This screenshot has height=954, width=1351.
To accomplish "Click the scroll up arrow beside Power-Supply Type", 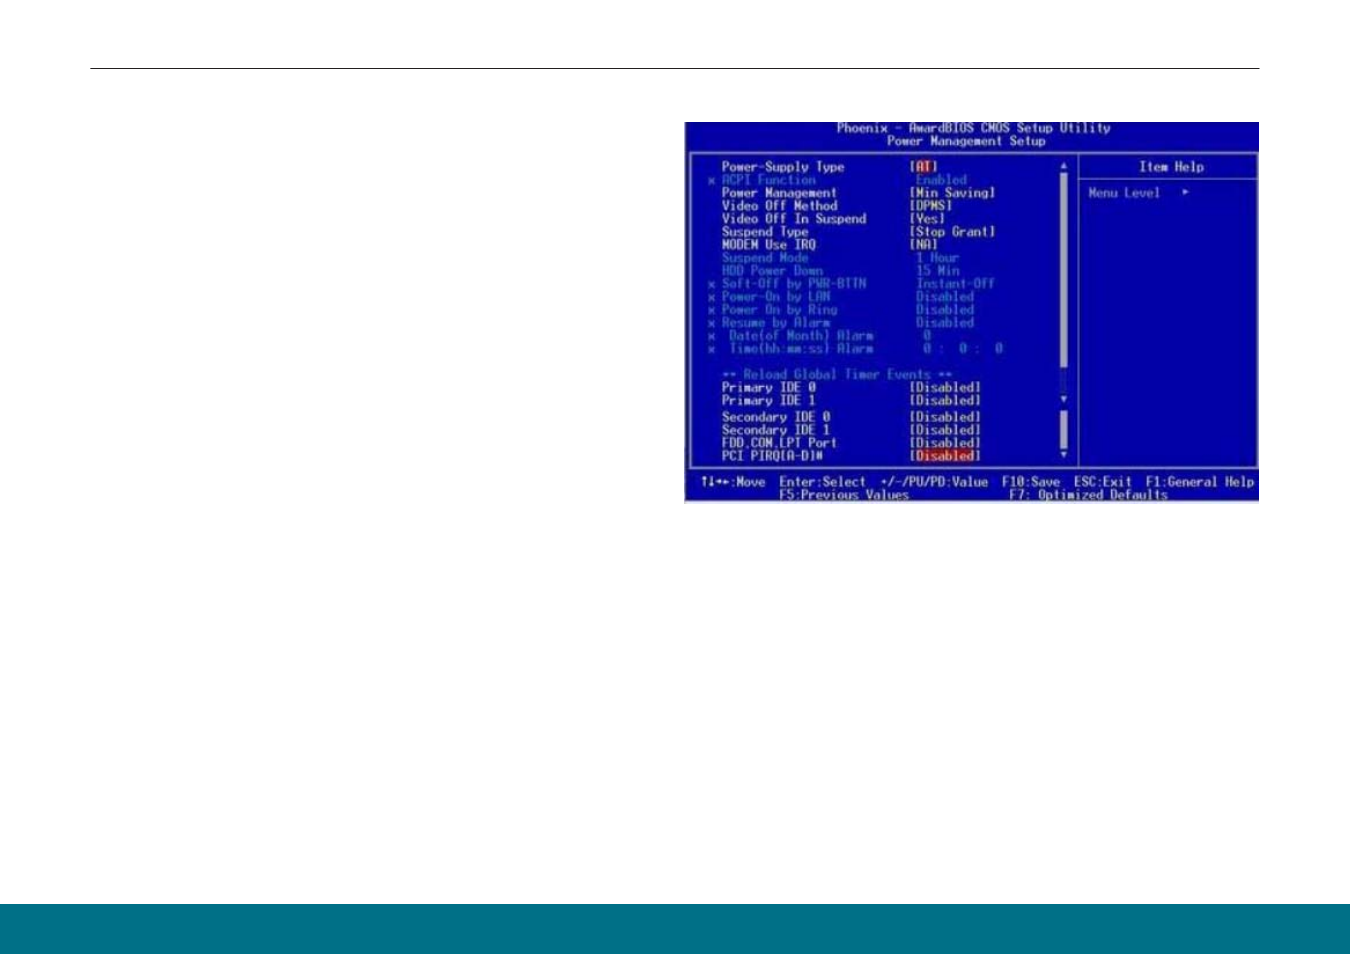I will point(1063,166).
